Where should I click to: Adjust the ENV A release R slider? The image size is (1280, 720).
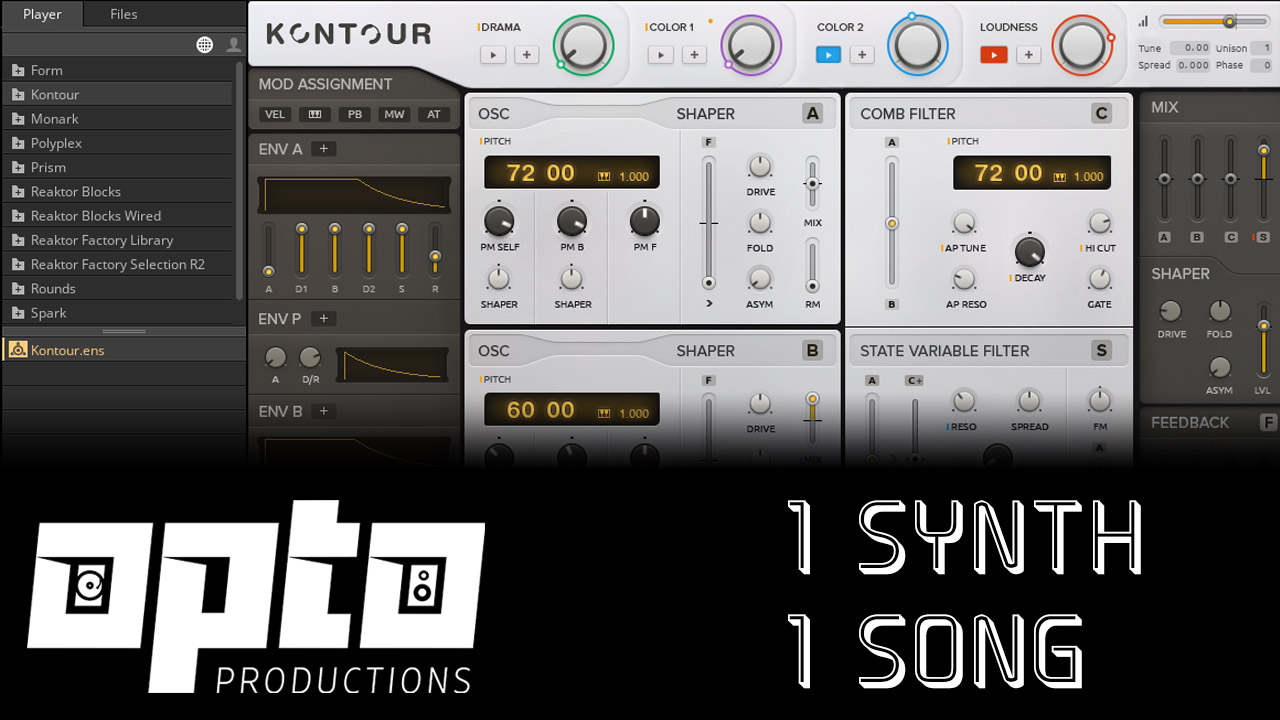click(x=435, y=250)
